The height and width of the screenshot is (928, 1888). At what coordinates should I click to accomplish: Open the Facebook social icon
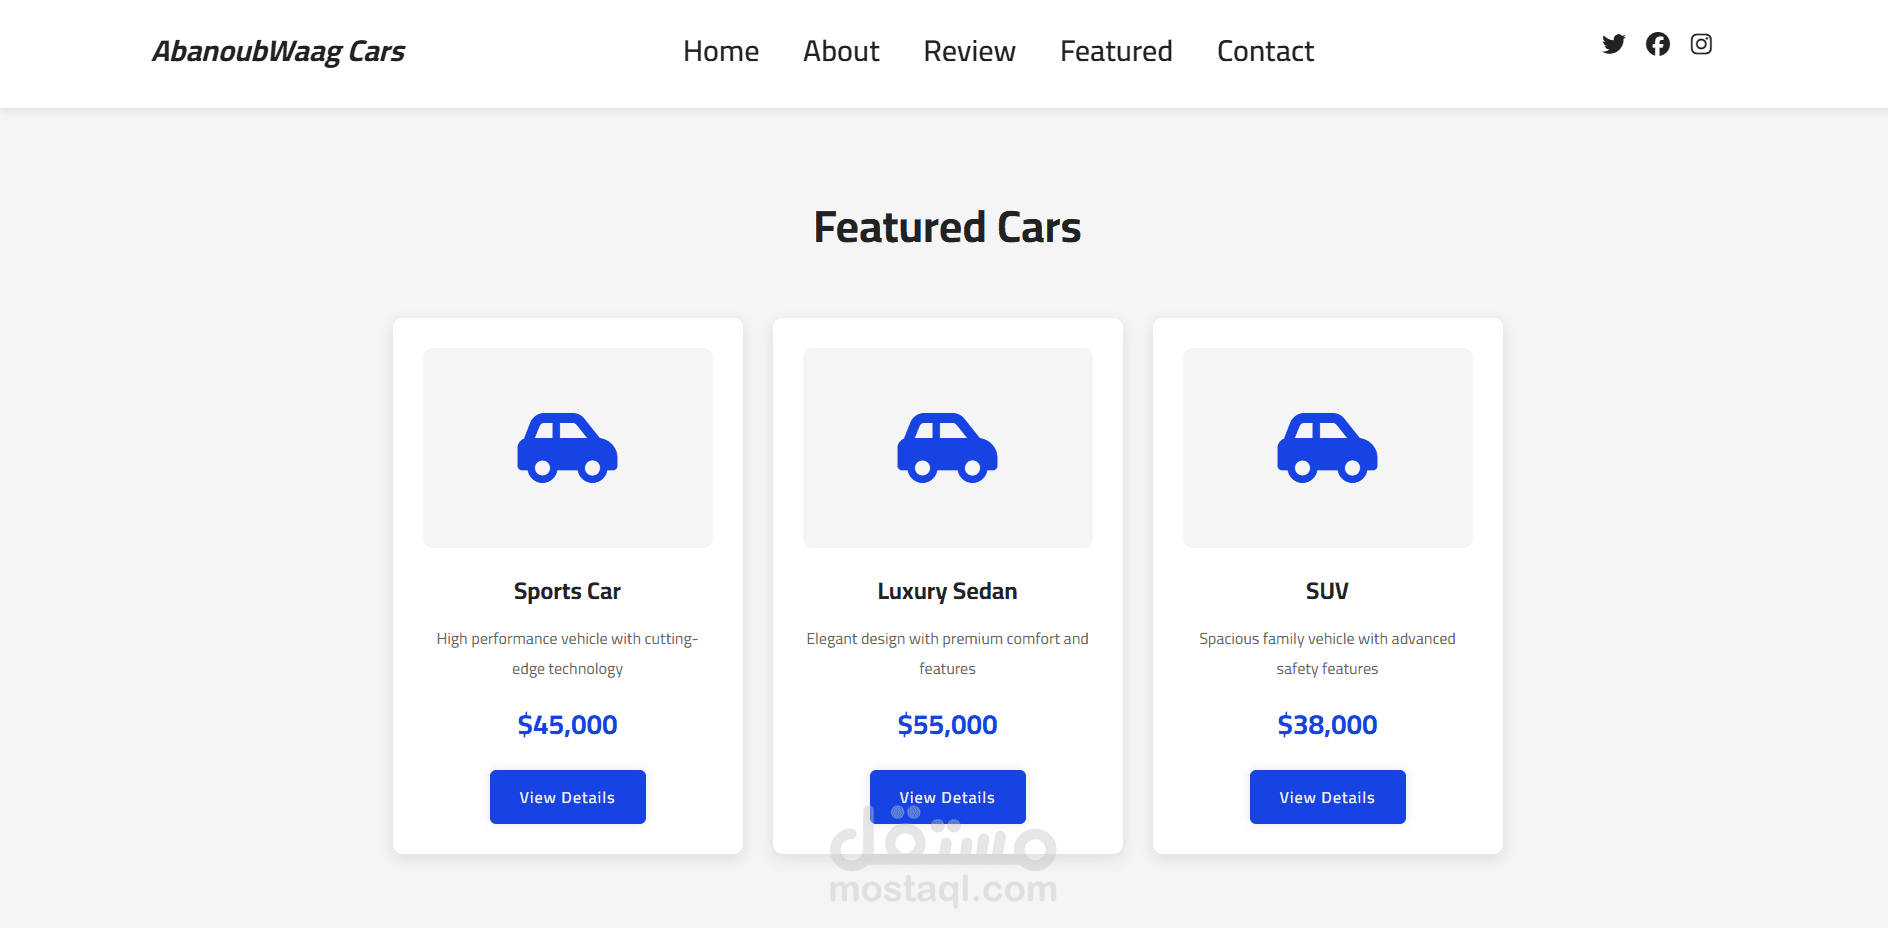click(1657, 44)
